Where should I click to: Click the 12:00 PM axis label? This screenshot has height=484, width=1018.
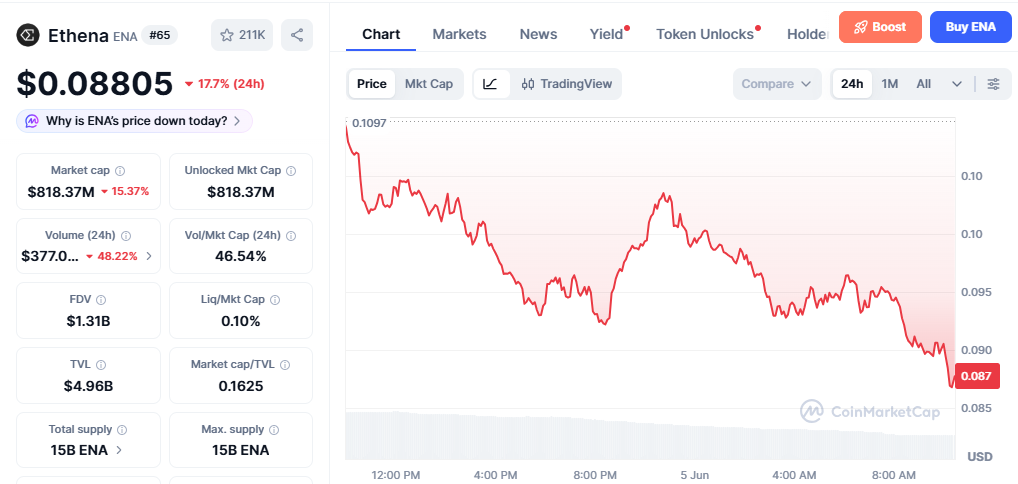click(395, 476)
